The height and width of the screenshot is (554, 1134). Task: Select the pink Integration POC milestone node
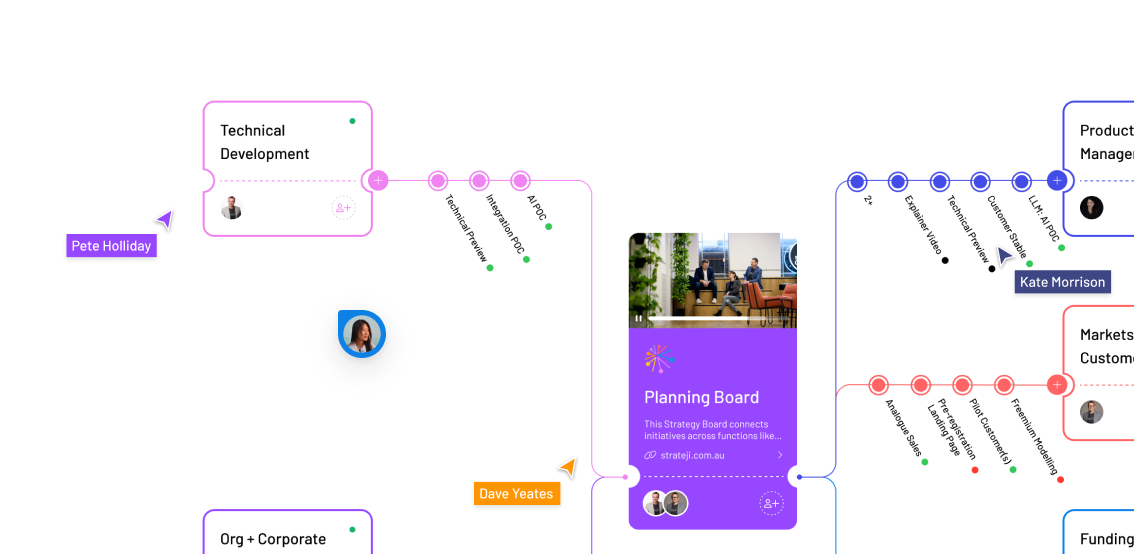coord(479,181)
